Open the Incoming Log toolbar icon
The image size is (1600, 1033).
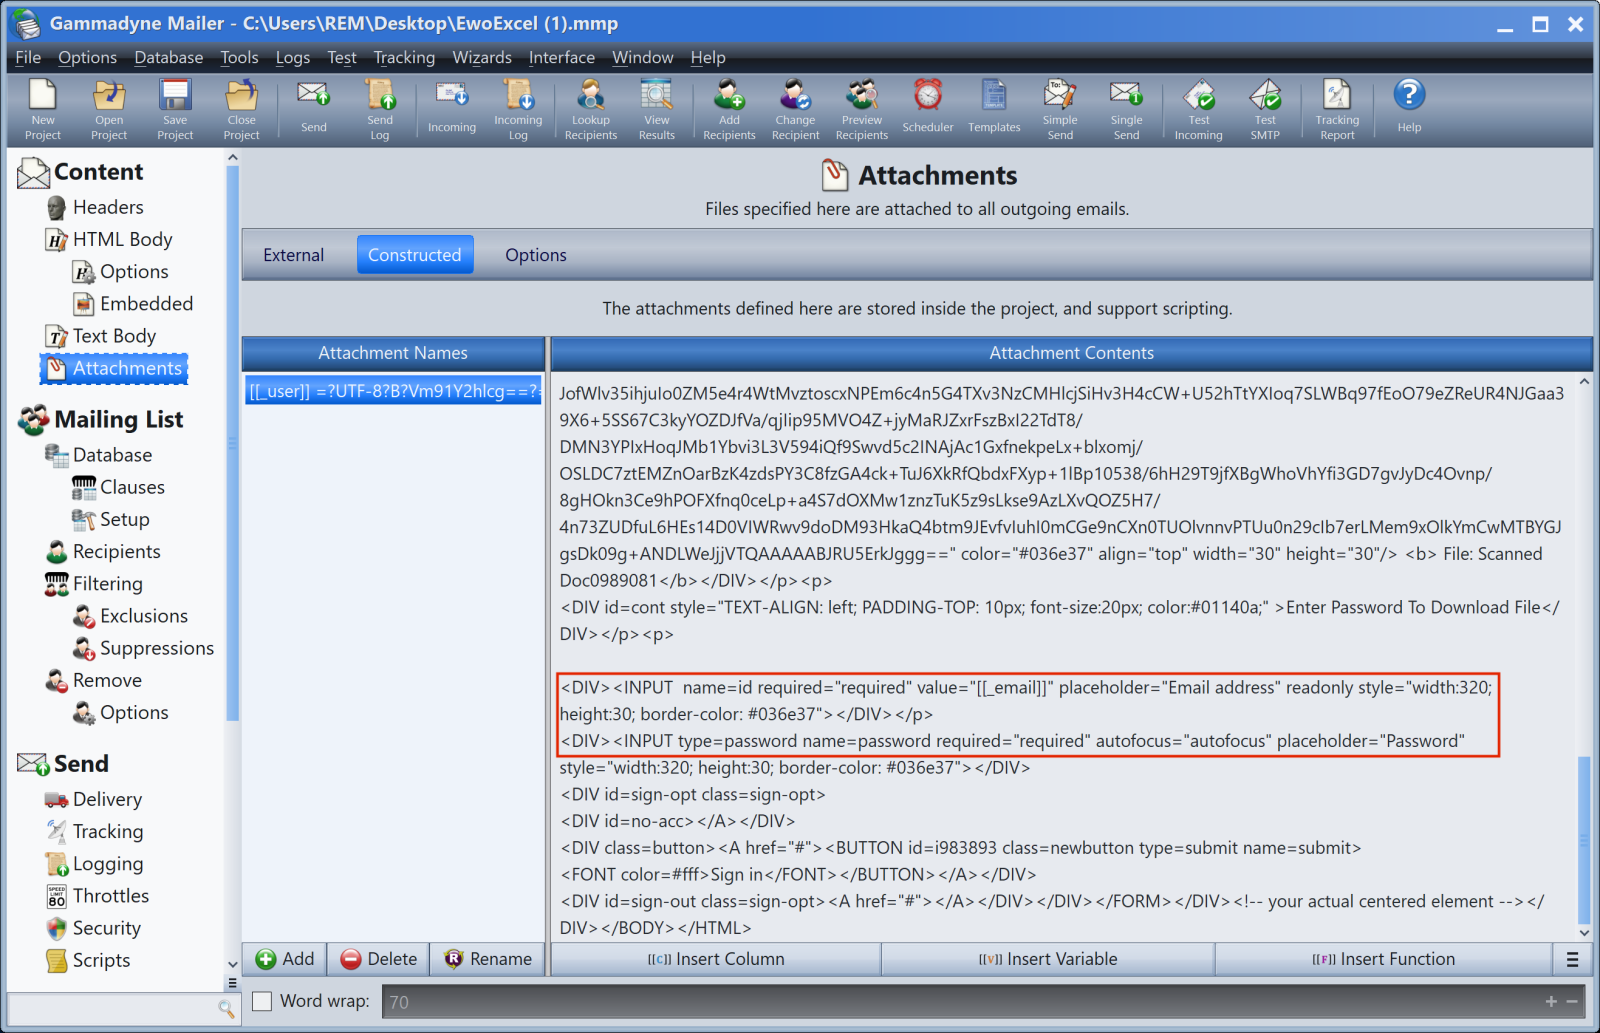pos(518,95)
